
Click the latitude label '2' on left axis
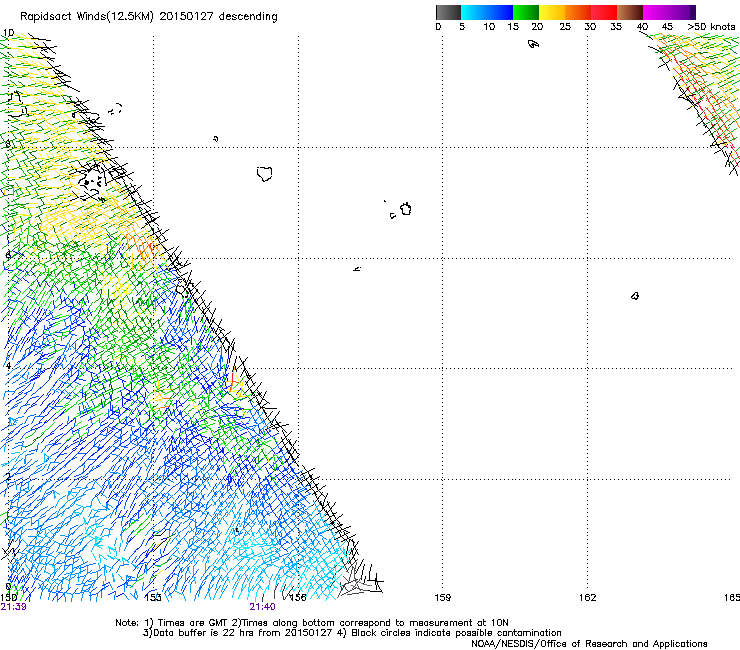point(8,477)
